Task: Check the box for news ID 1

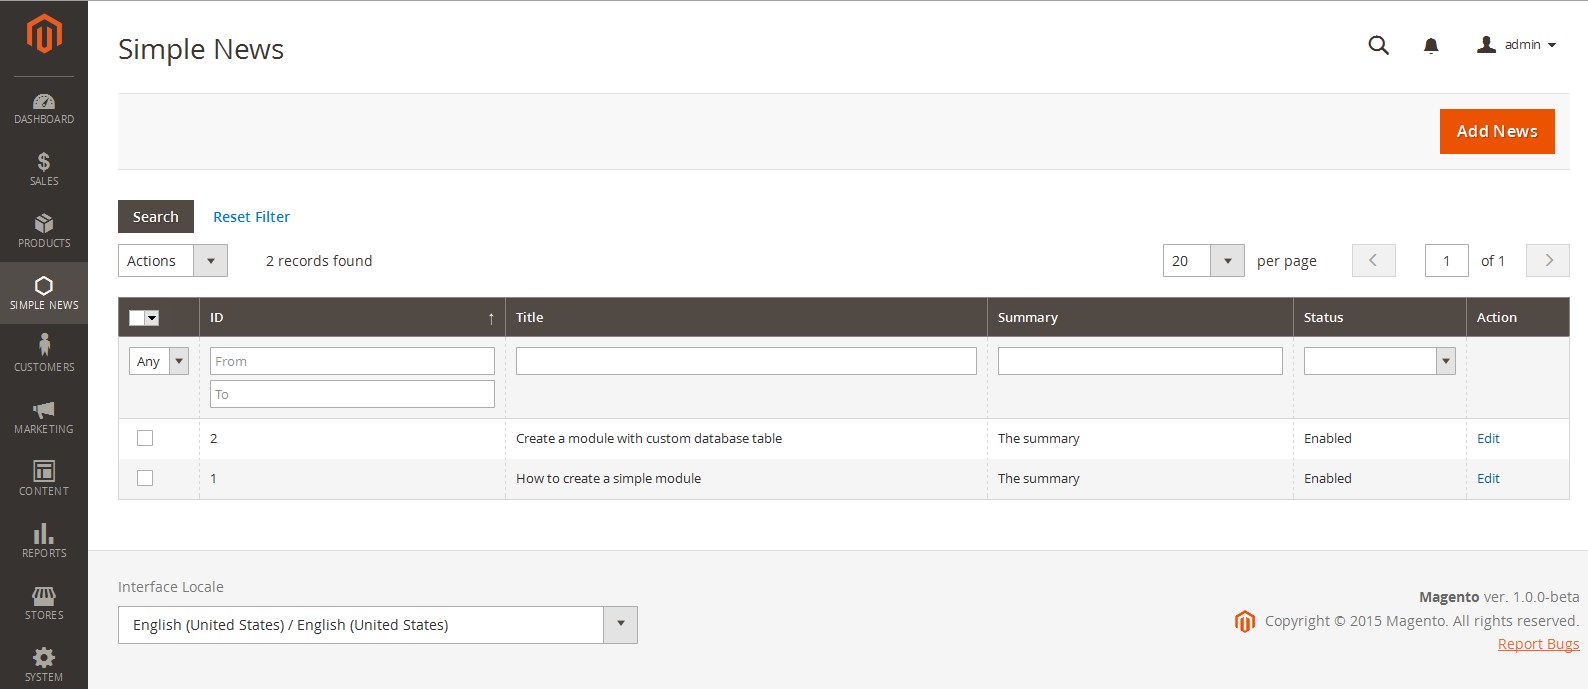Action: 145,478
